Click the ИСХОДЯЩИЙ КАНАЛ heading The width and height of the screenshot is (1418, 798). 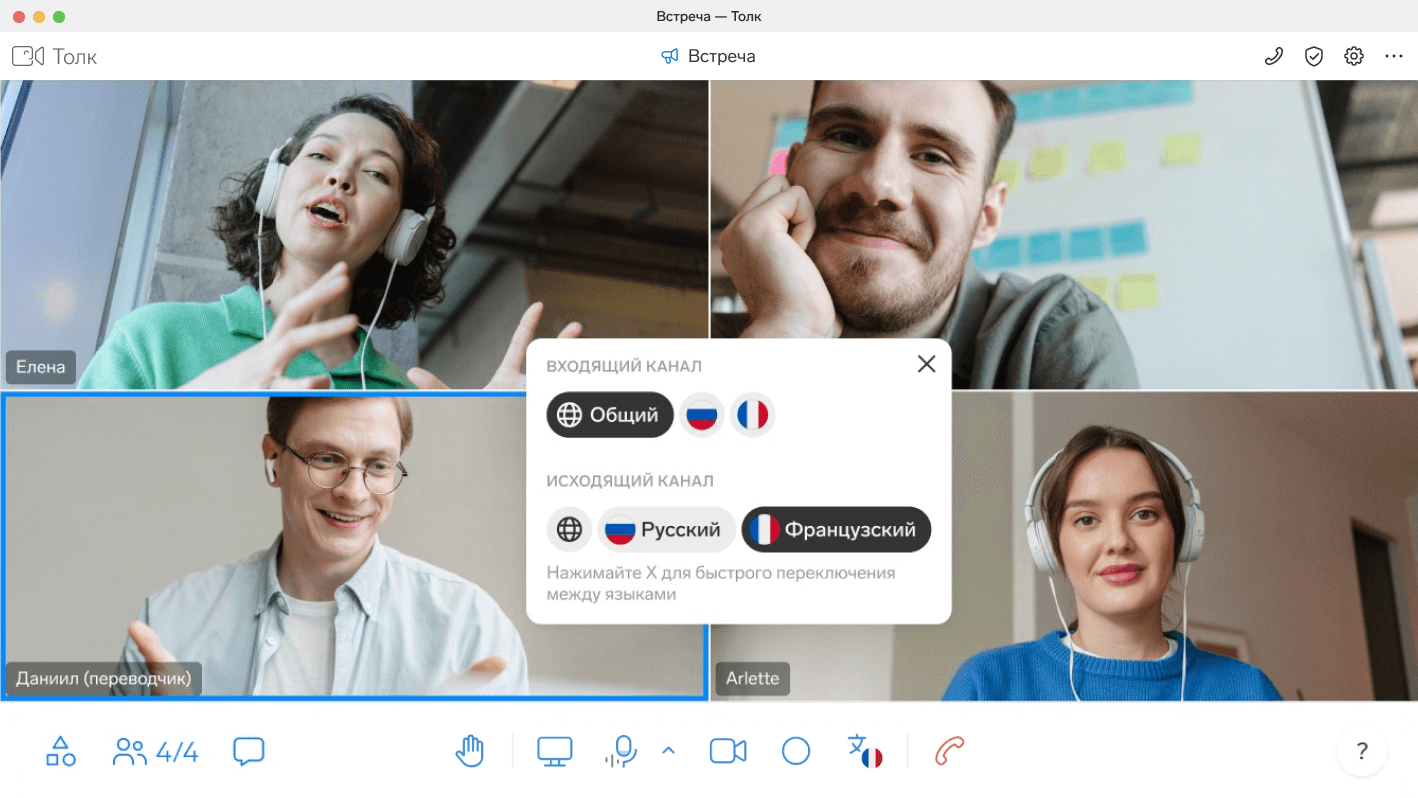point(630,481)
